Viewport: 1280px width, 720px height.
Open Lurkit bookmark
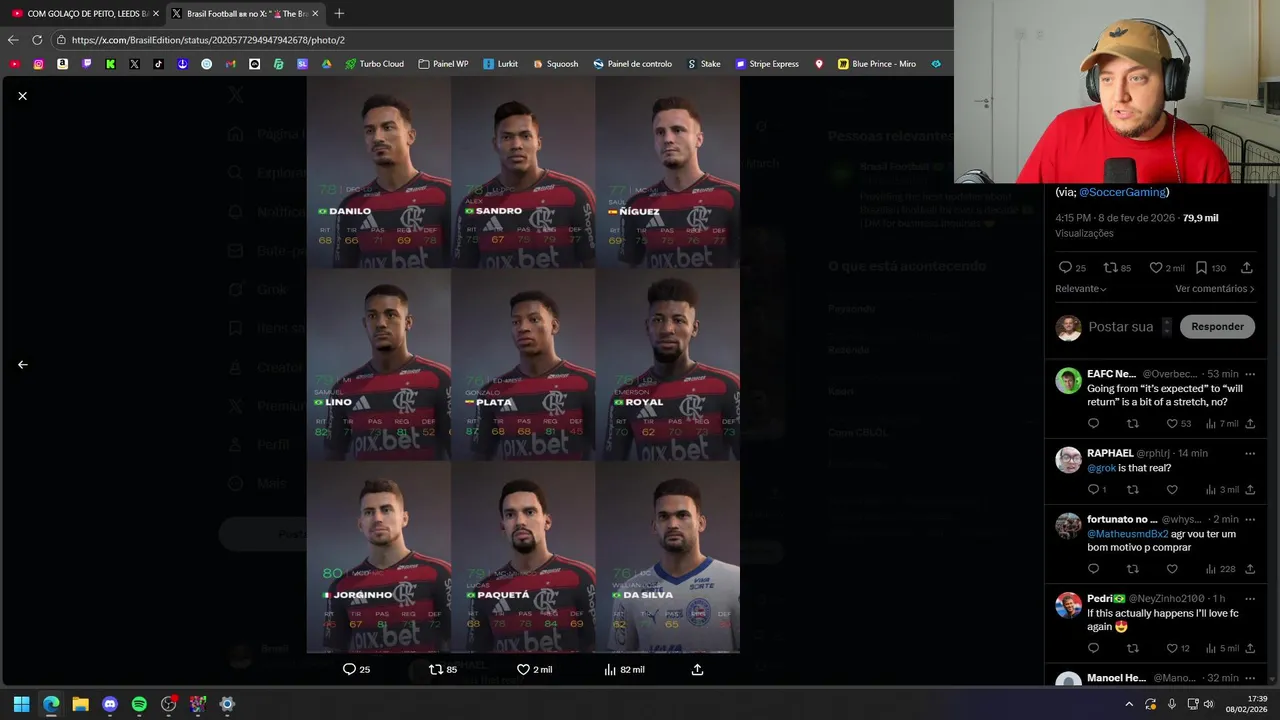[x=500, y=63]
